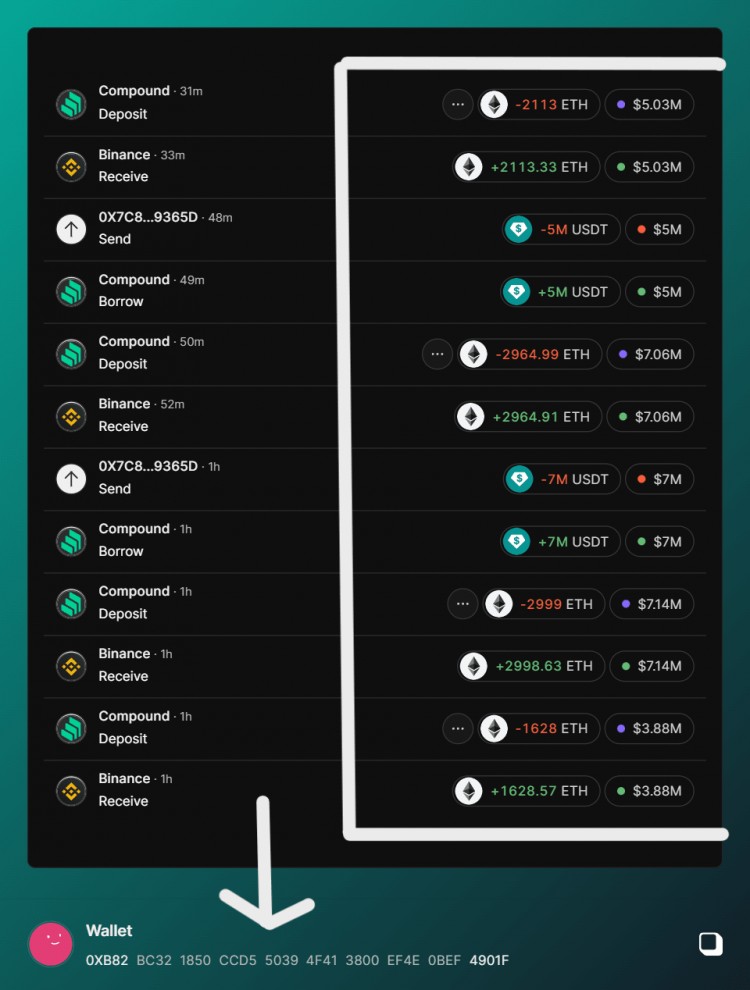Open Compound link on 50m Deposit row
750x990 pixels.
134,342
